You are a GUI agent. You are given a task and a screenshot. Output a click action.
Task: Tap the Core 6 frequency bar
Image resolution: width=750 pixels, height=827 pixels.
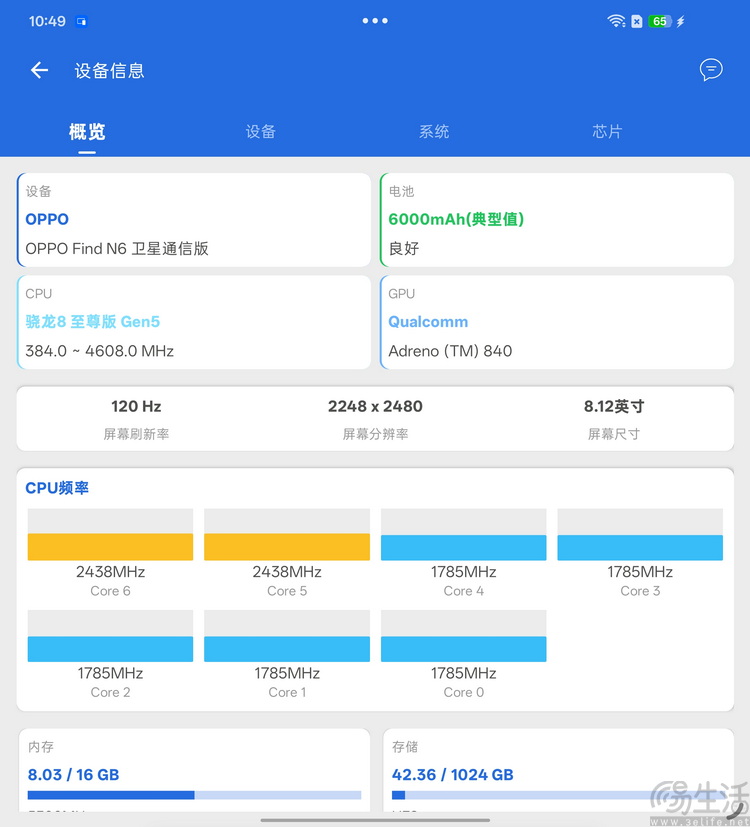[110, 546]
